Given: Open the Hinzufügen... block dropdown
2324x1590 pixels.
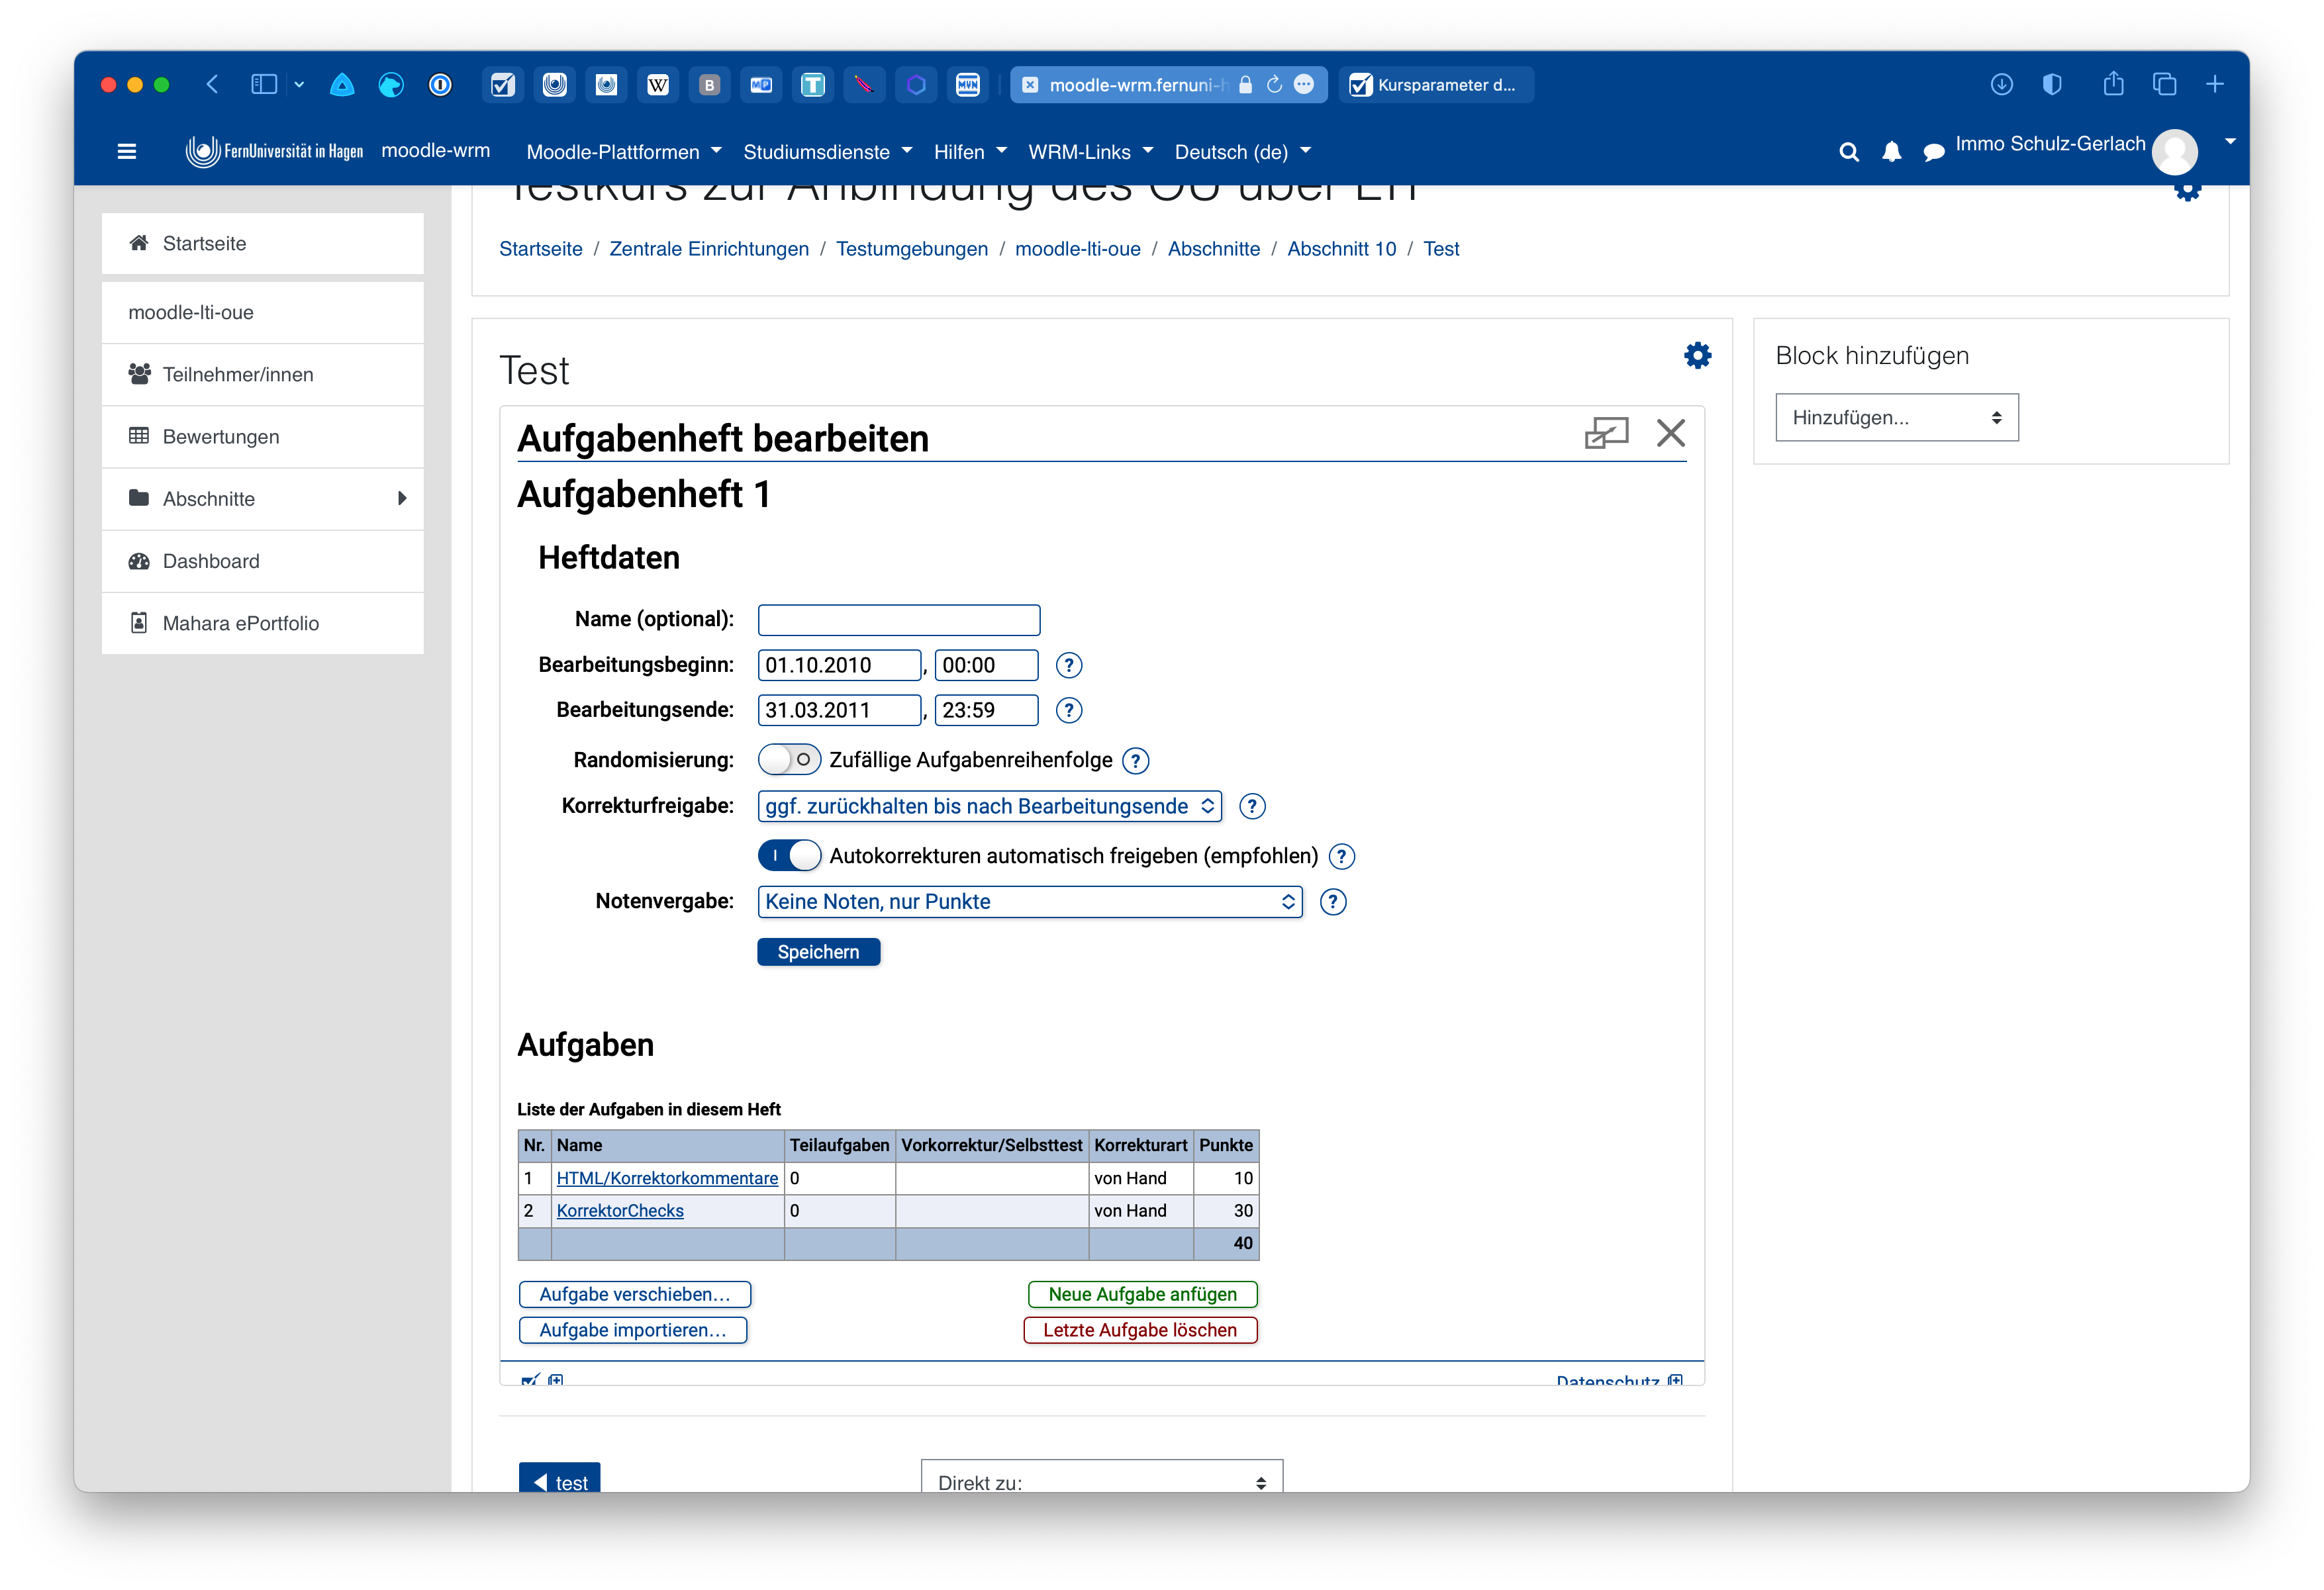Looking at the screenshot, I should click(x=1896, y=417).
